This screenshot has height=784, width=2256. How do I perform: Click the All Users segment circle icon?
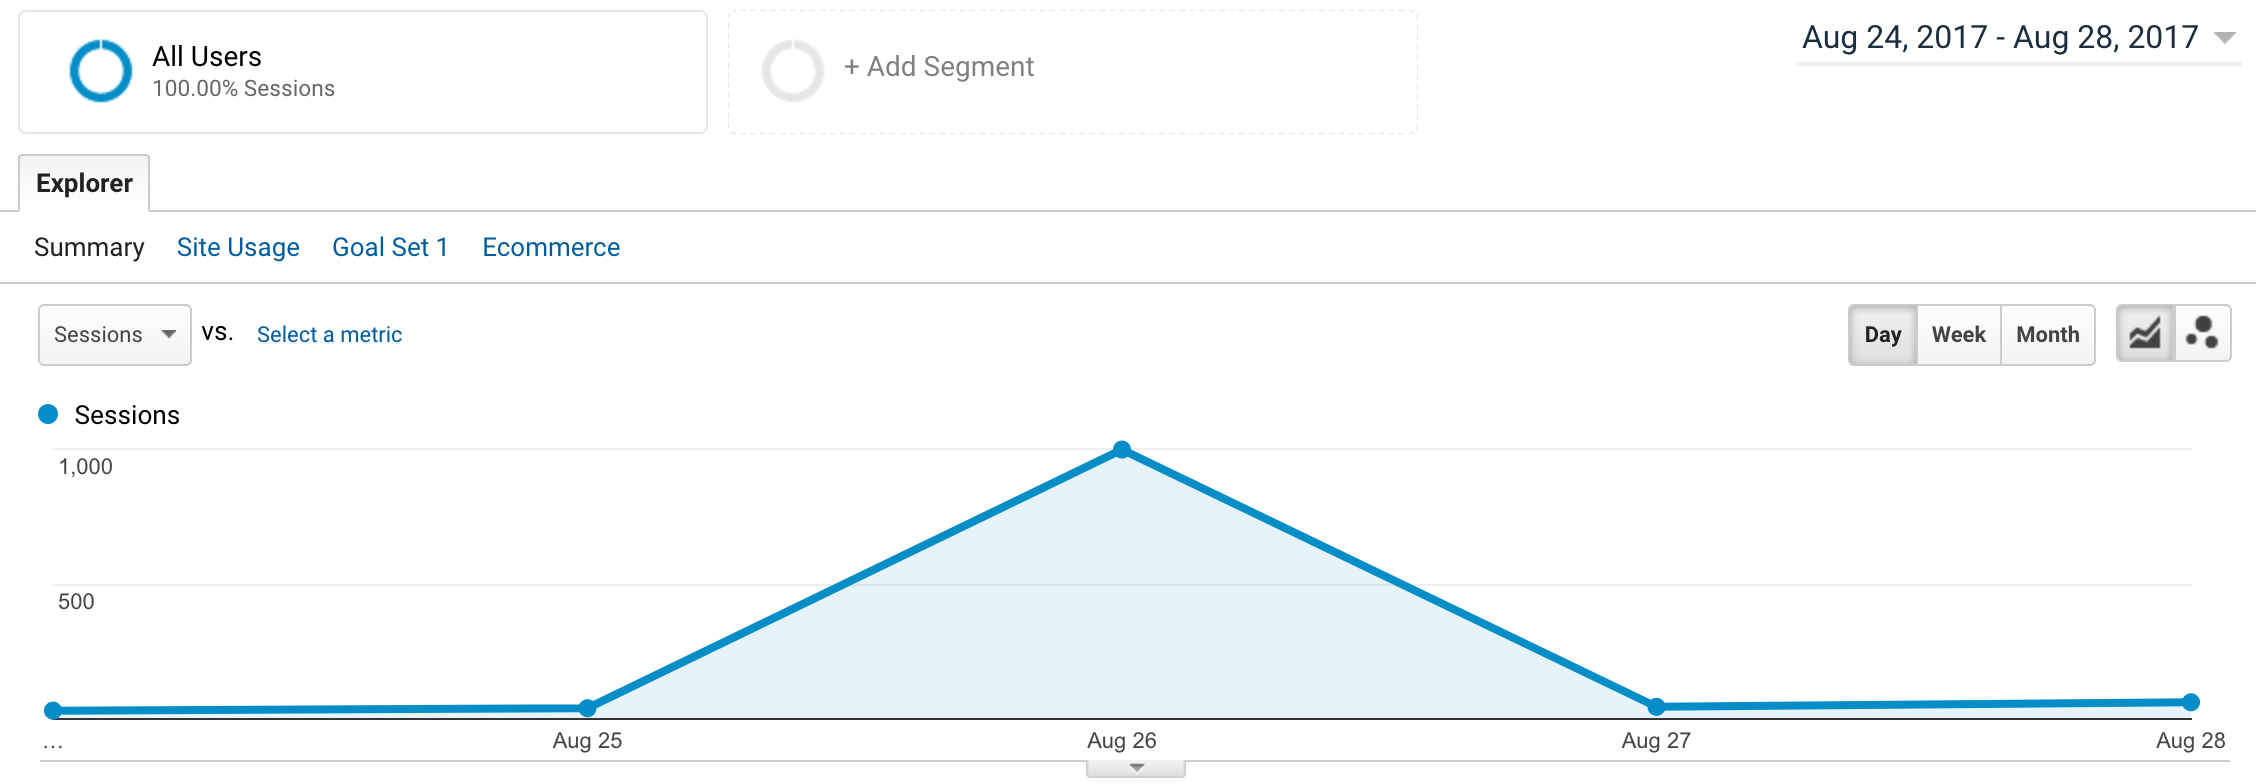[x=100, y=71]
